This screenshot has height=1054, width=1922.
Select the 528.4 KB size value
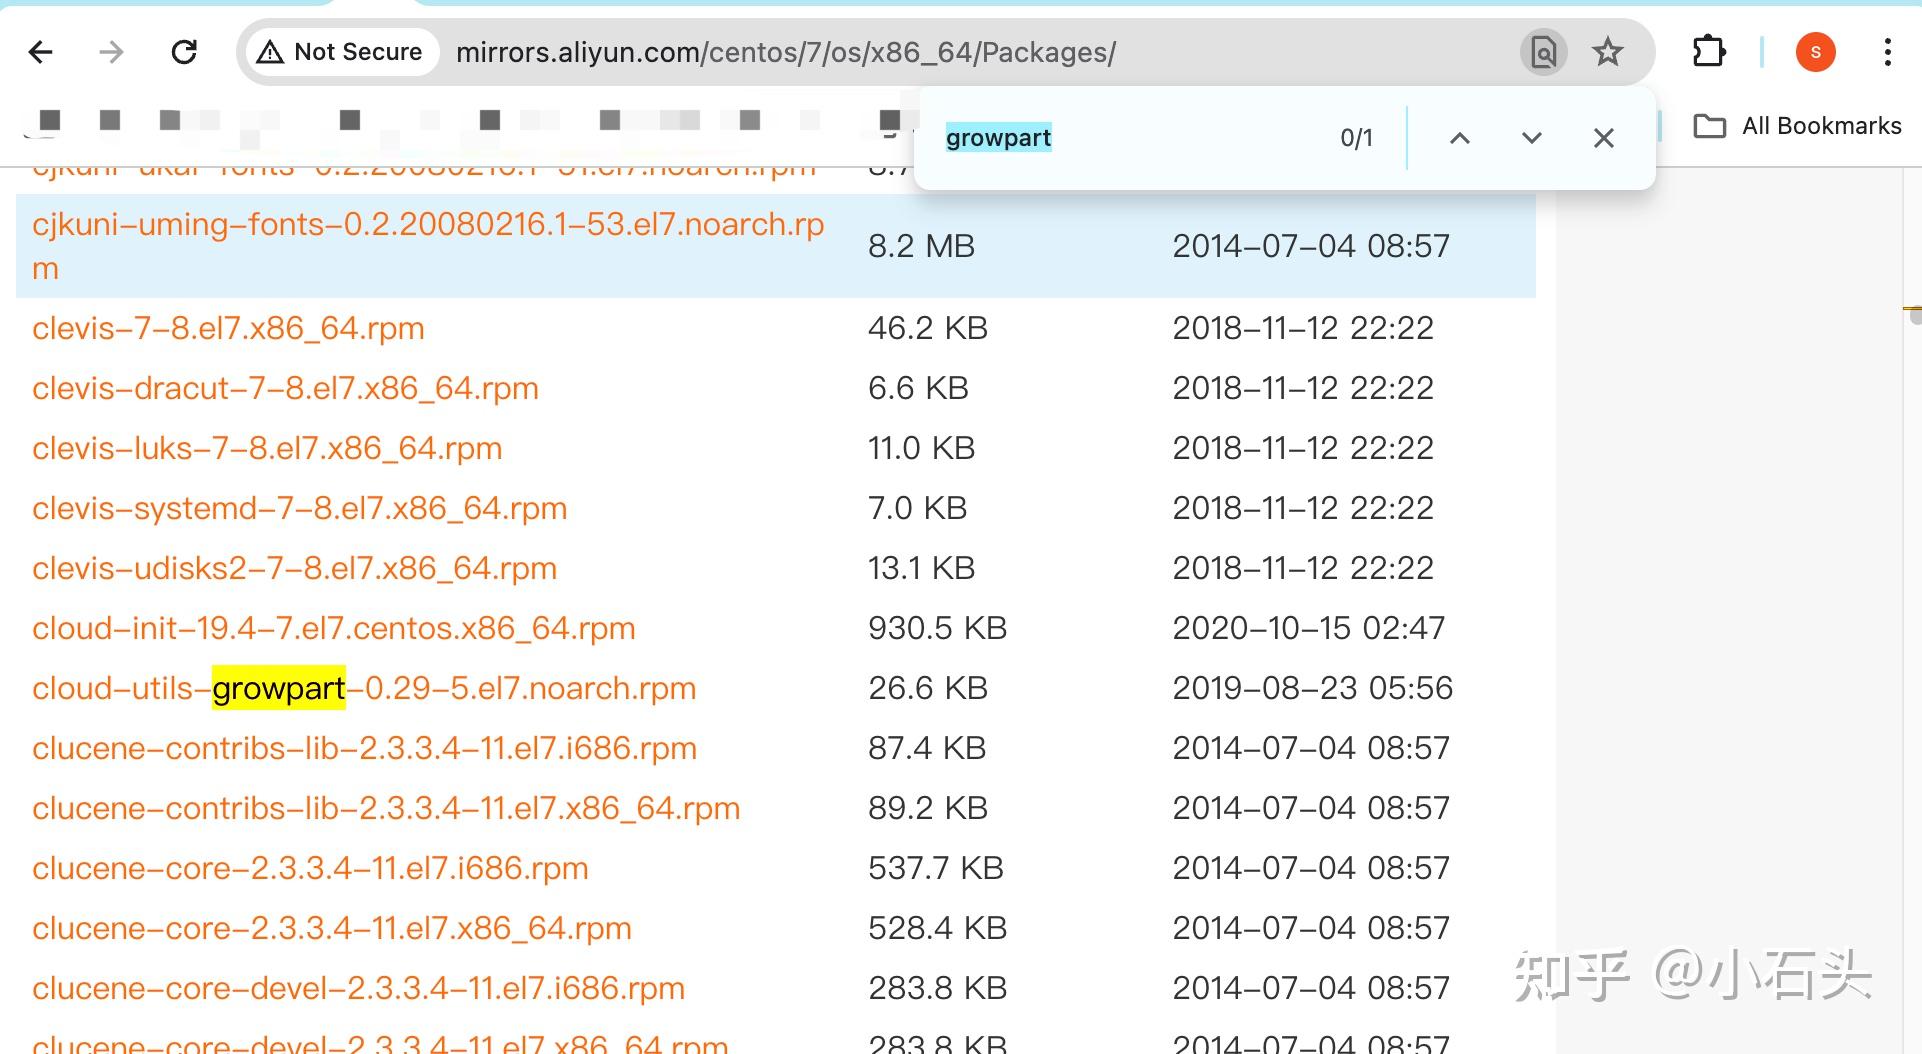[x=937, y=928]
